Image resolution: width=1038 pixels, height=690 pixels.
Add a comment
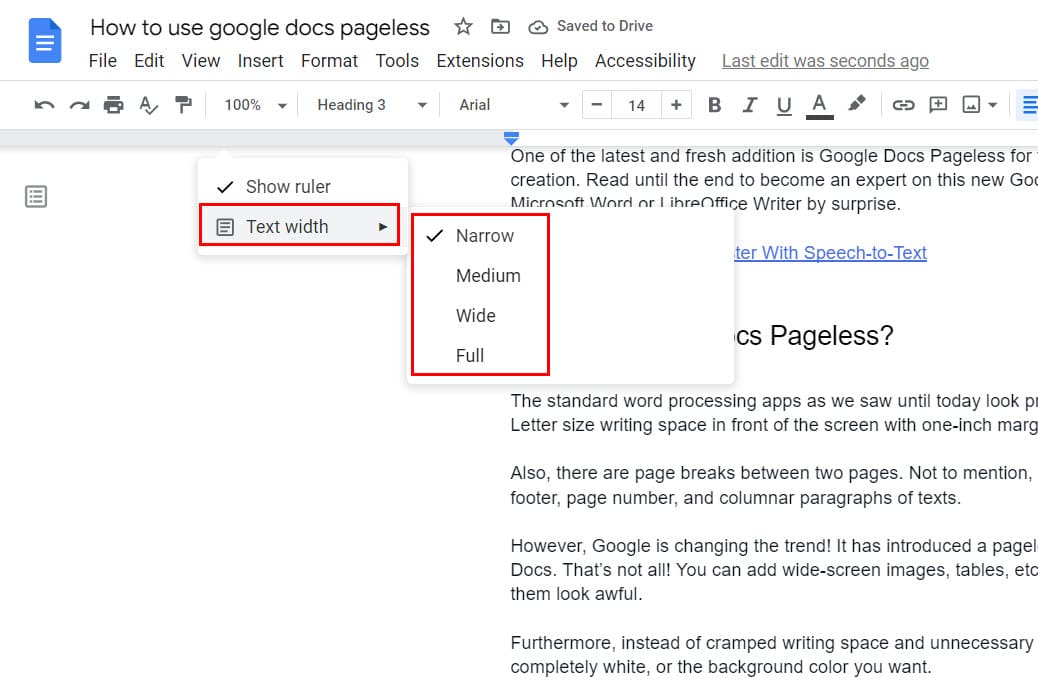938,104
